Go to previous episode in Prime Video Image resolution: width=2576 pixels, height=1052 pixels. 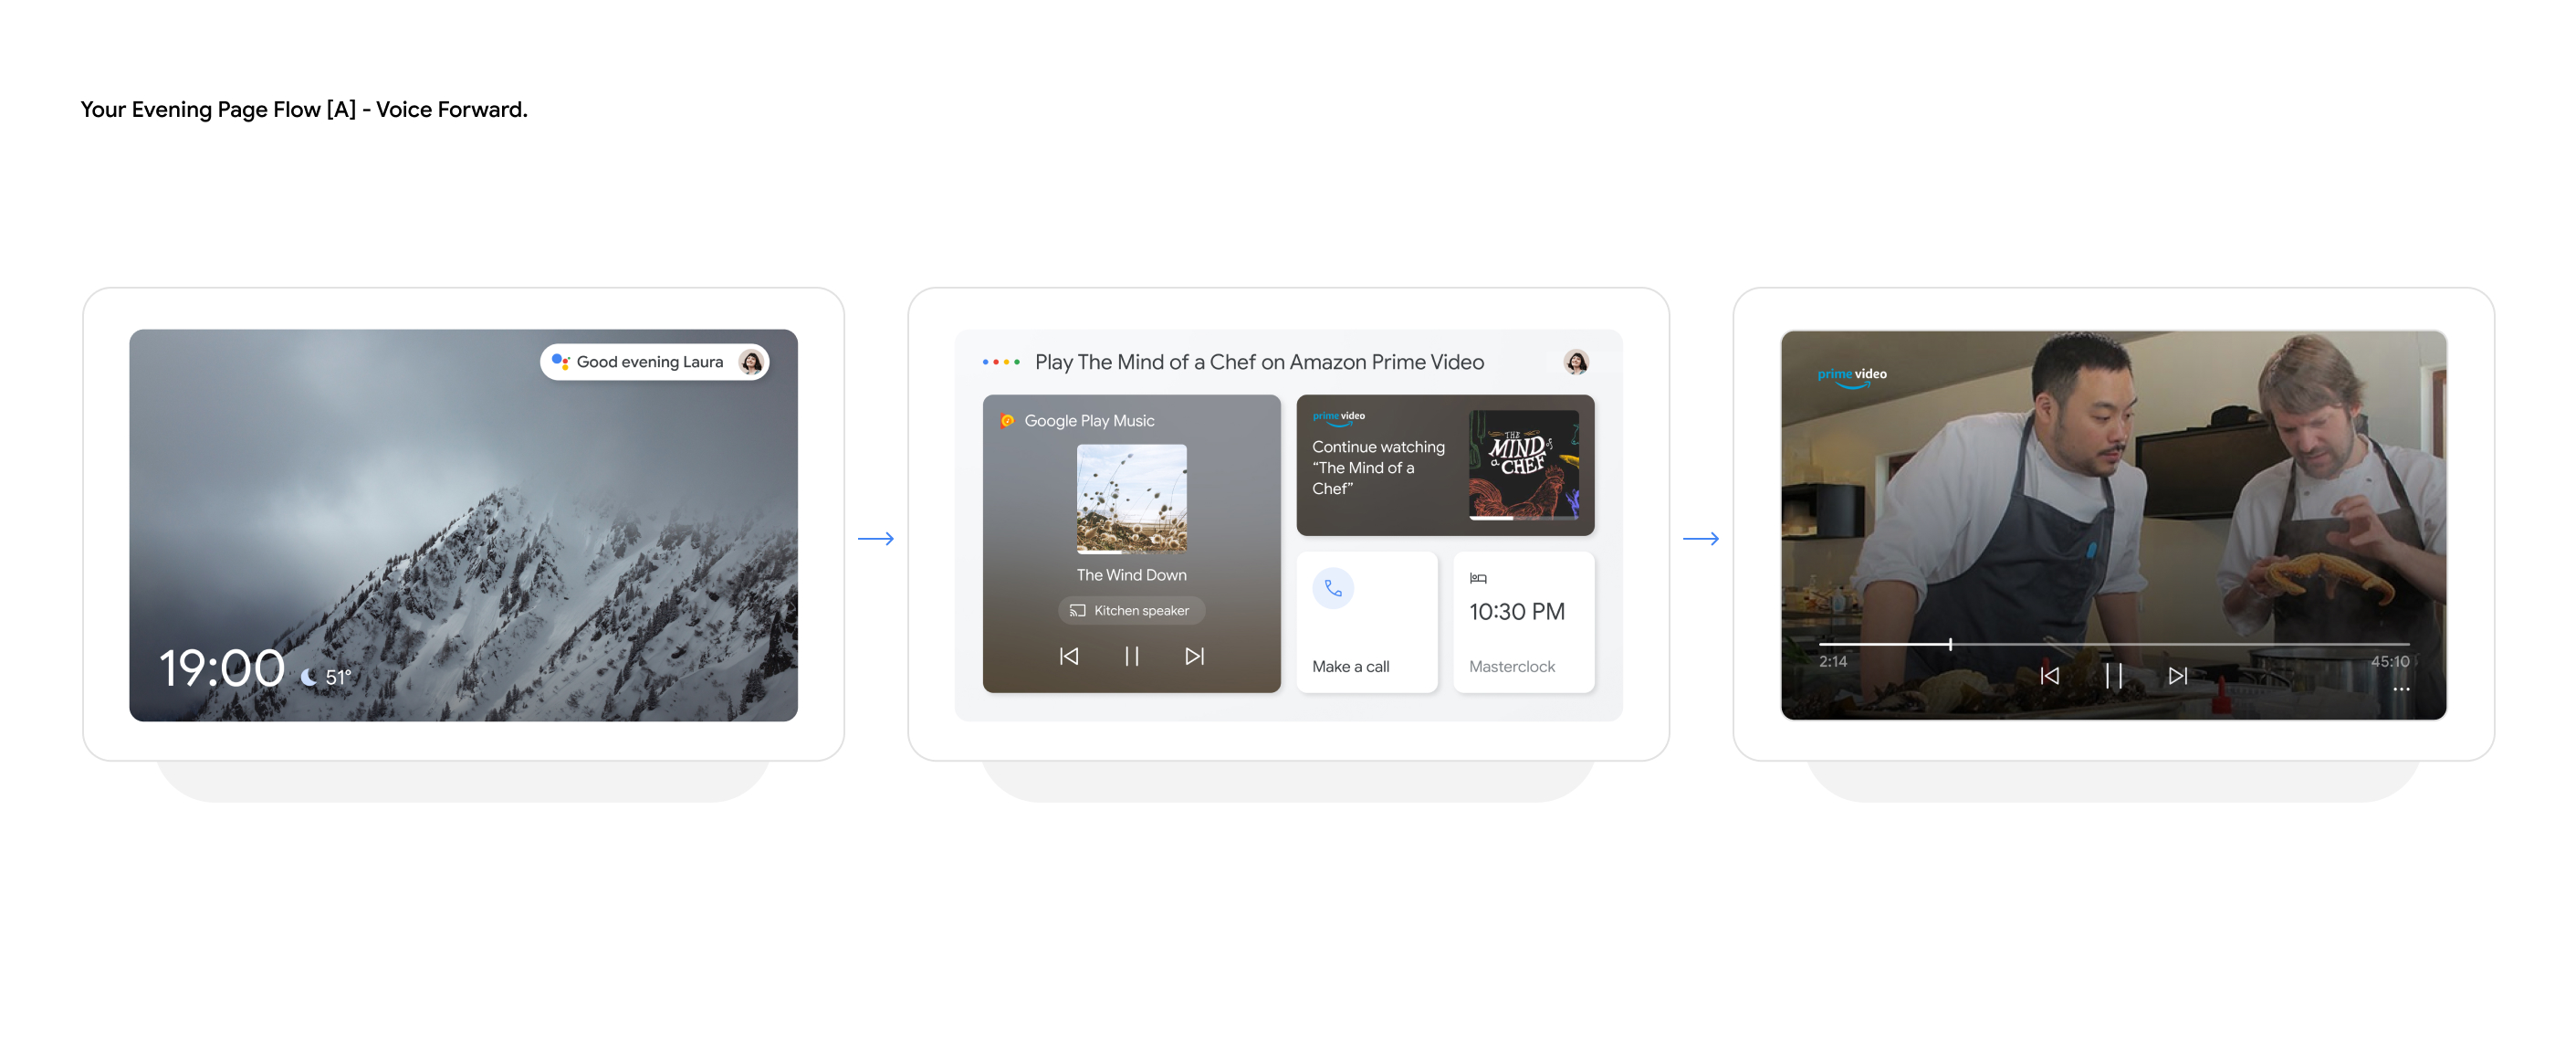2049,675
